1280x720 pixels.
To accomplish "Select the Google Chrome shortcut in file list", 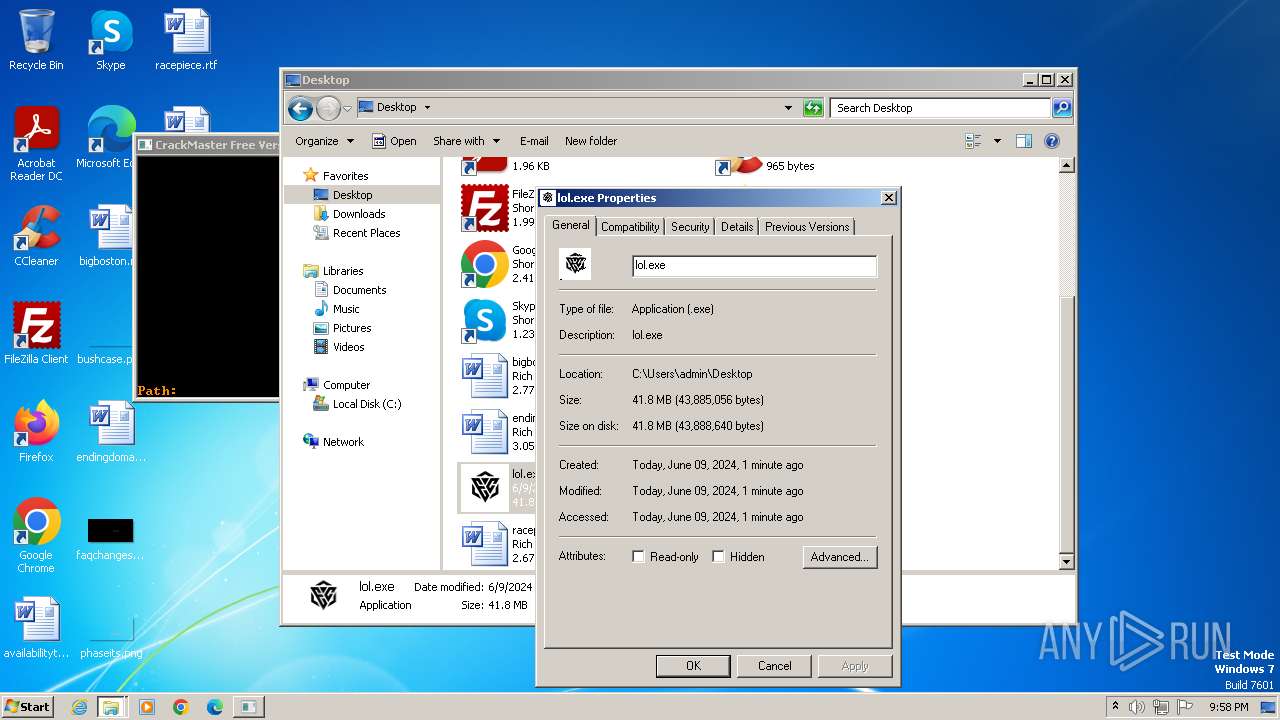I will pyautogui.click(x=497, y=264).
